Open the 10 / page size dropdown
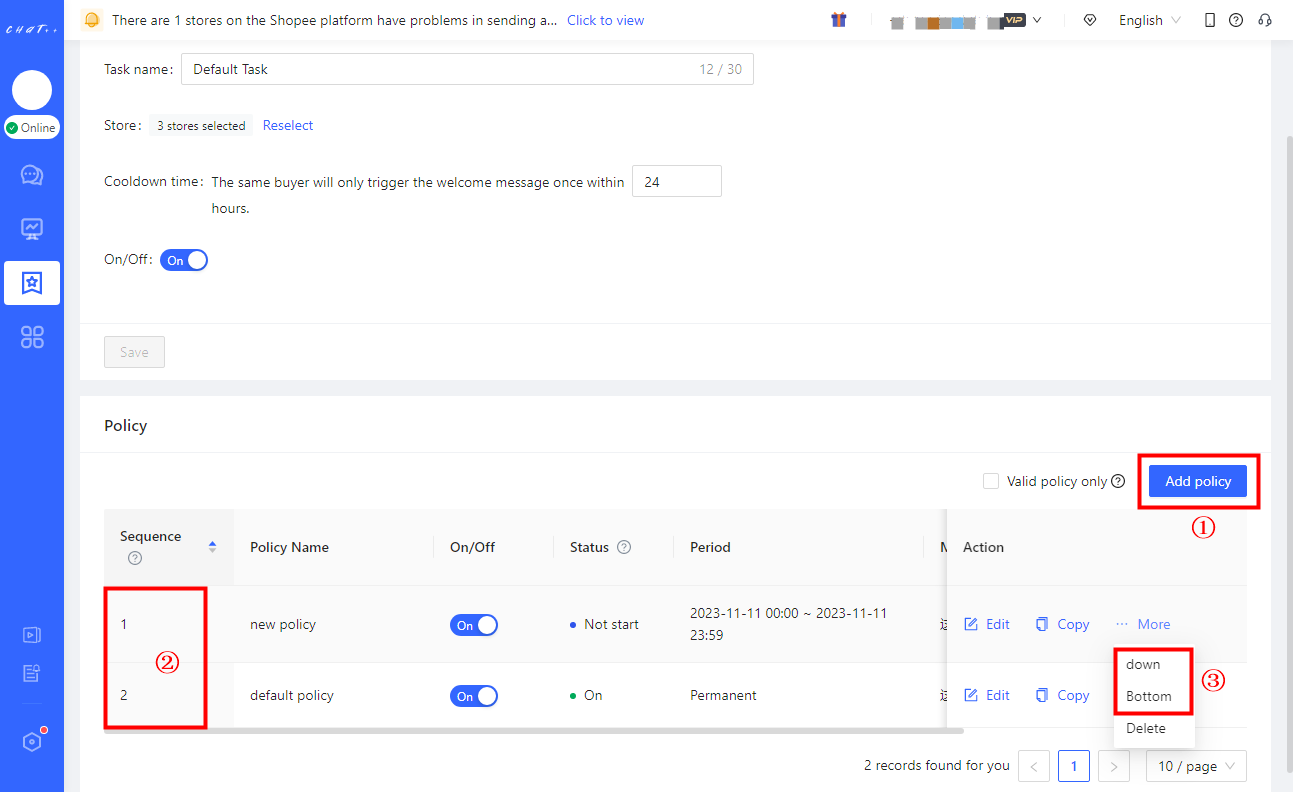 click(1196, 766)
